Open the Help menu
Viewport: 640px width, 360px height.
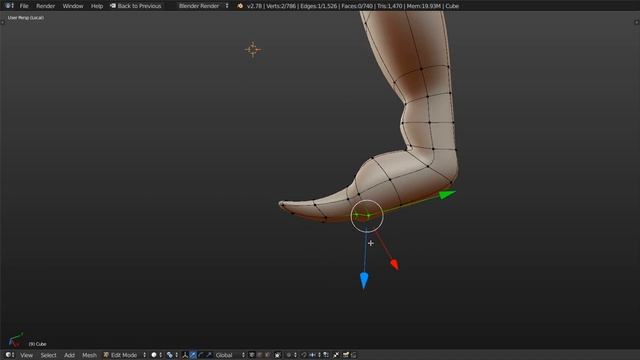(x=97, y=6)
